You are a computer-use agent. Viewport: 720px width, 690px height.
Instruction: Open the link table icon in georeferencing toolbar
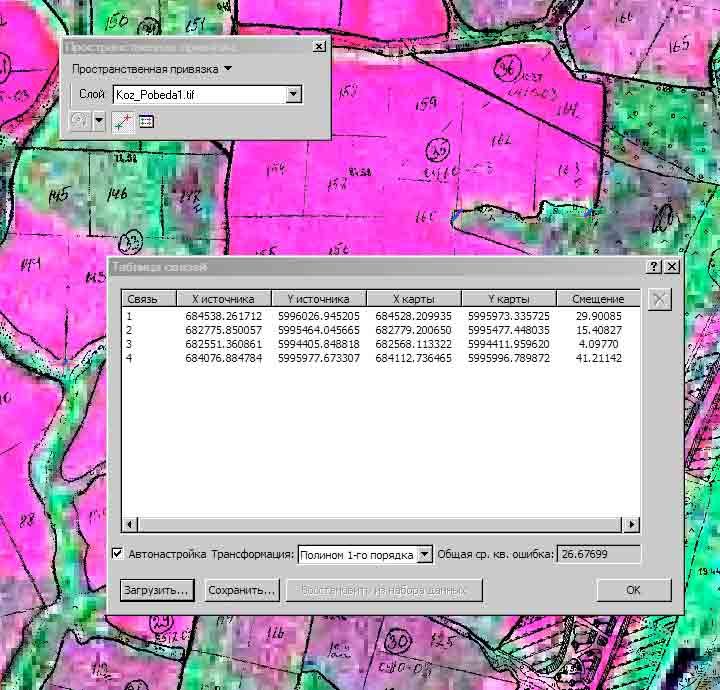click(x=146, y=122)
